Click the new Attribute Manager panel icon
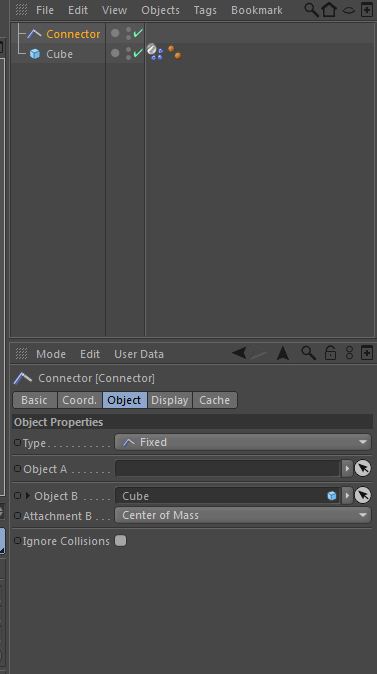 367,353
